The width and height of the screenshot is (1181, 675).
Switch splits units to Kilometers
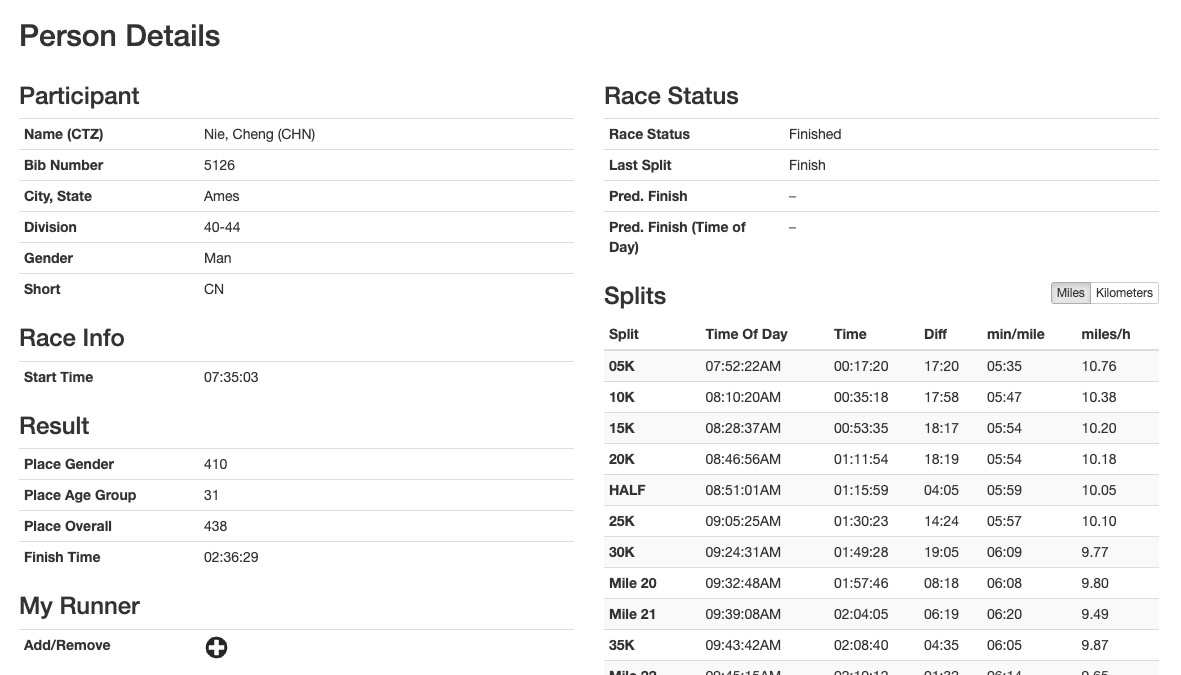point(1124,293)
